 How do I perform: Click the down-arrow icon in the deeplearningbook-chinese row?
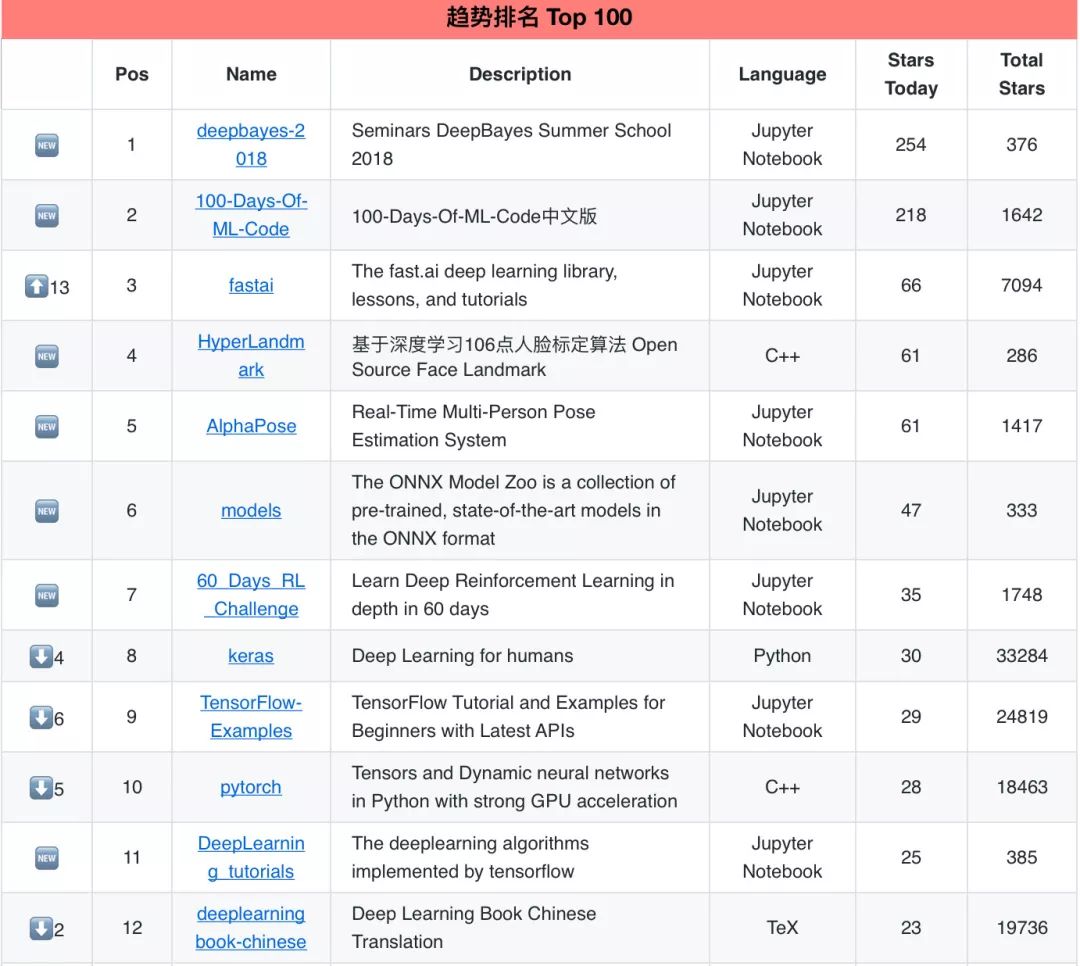coord(41,929)
